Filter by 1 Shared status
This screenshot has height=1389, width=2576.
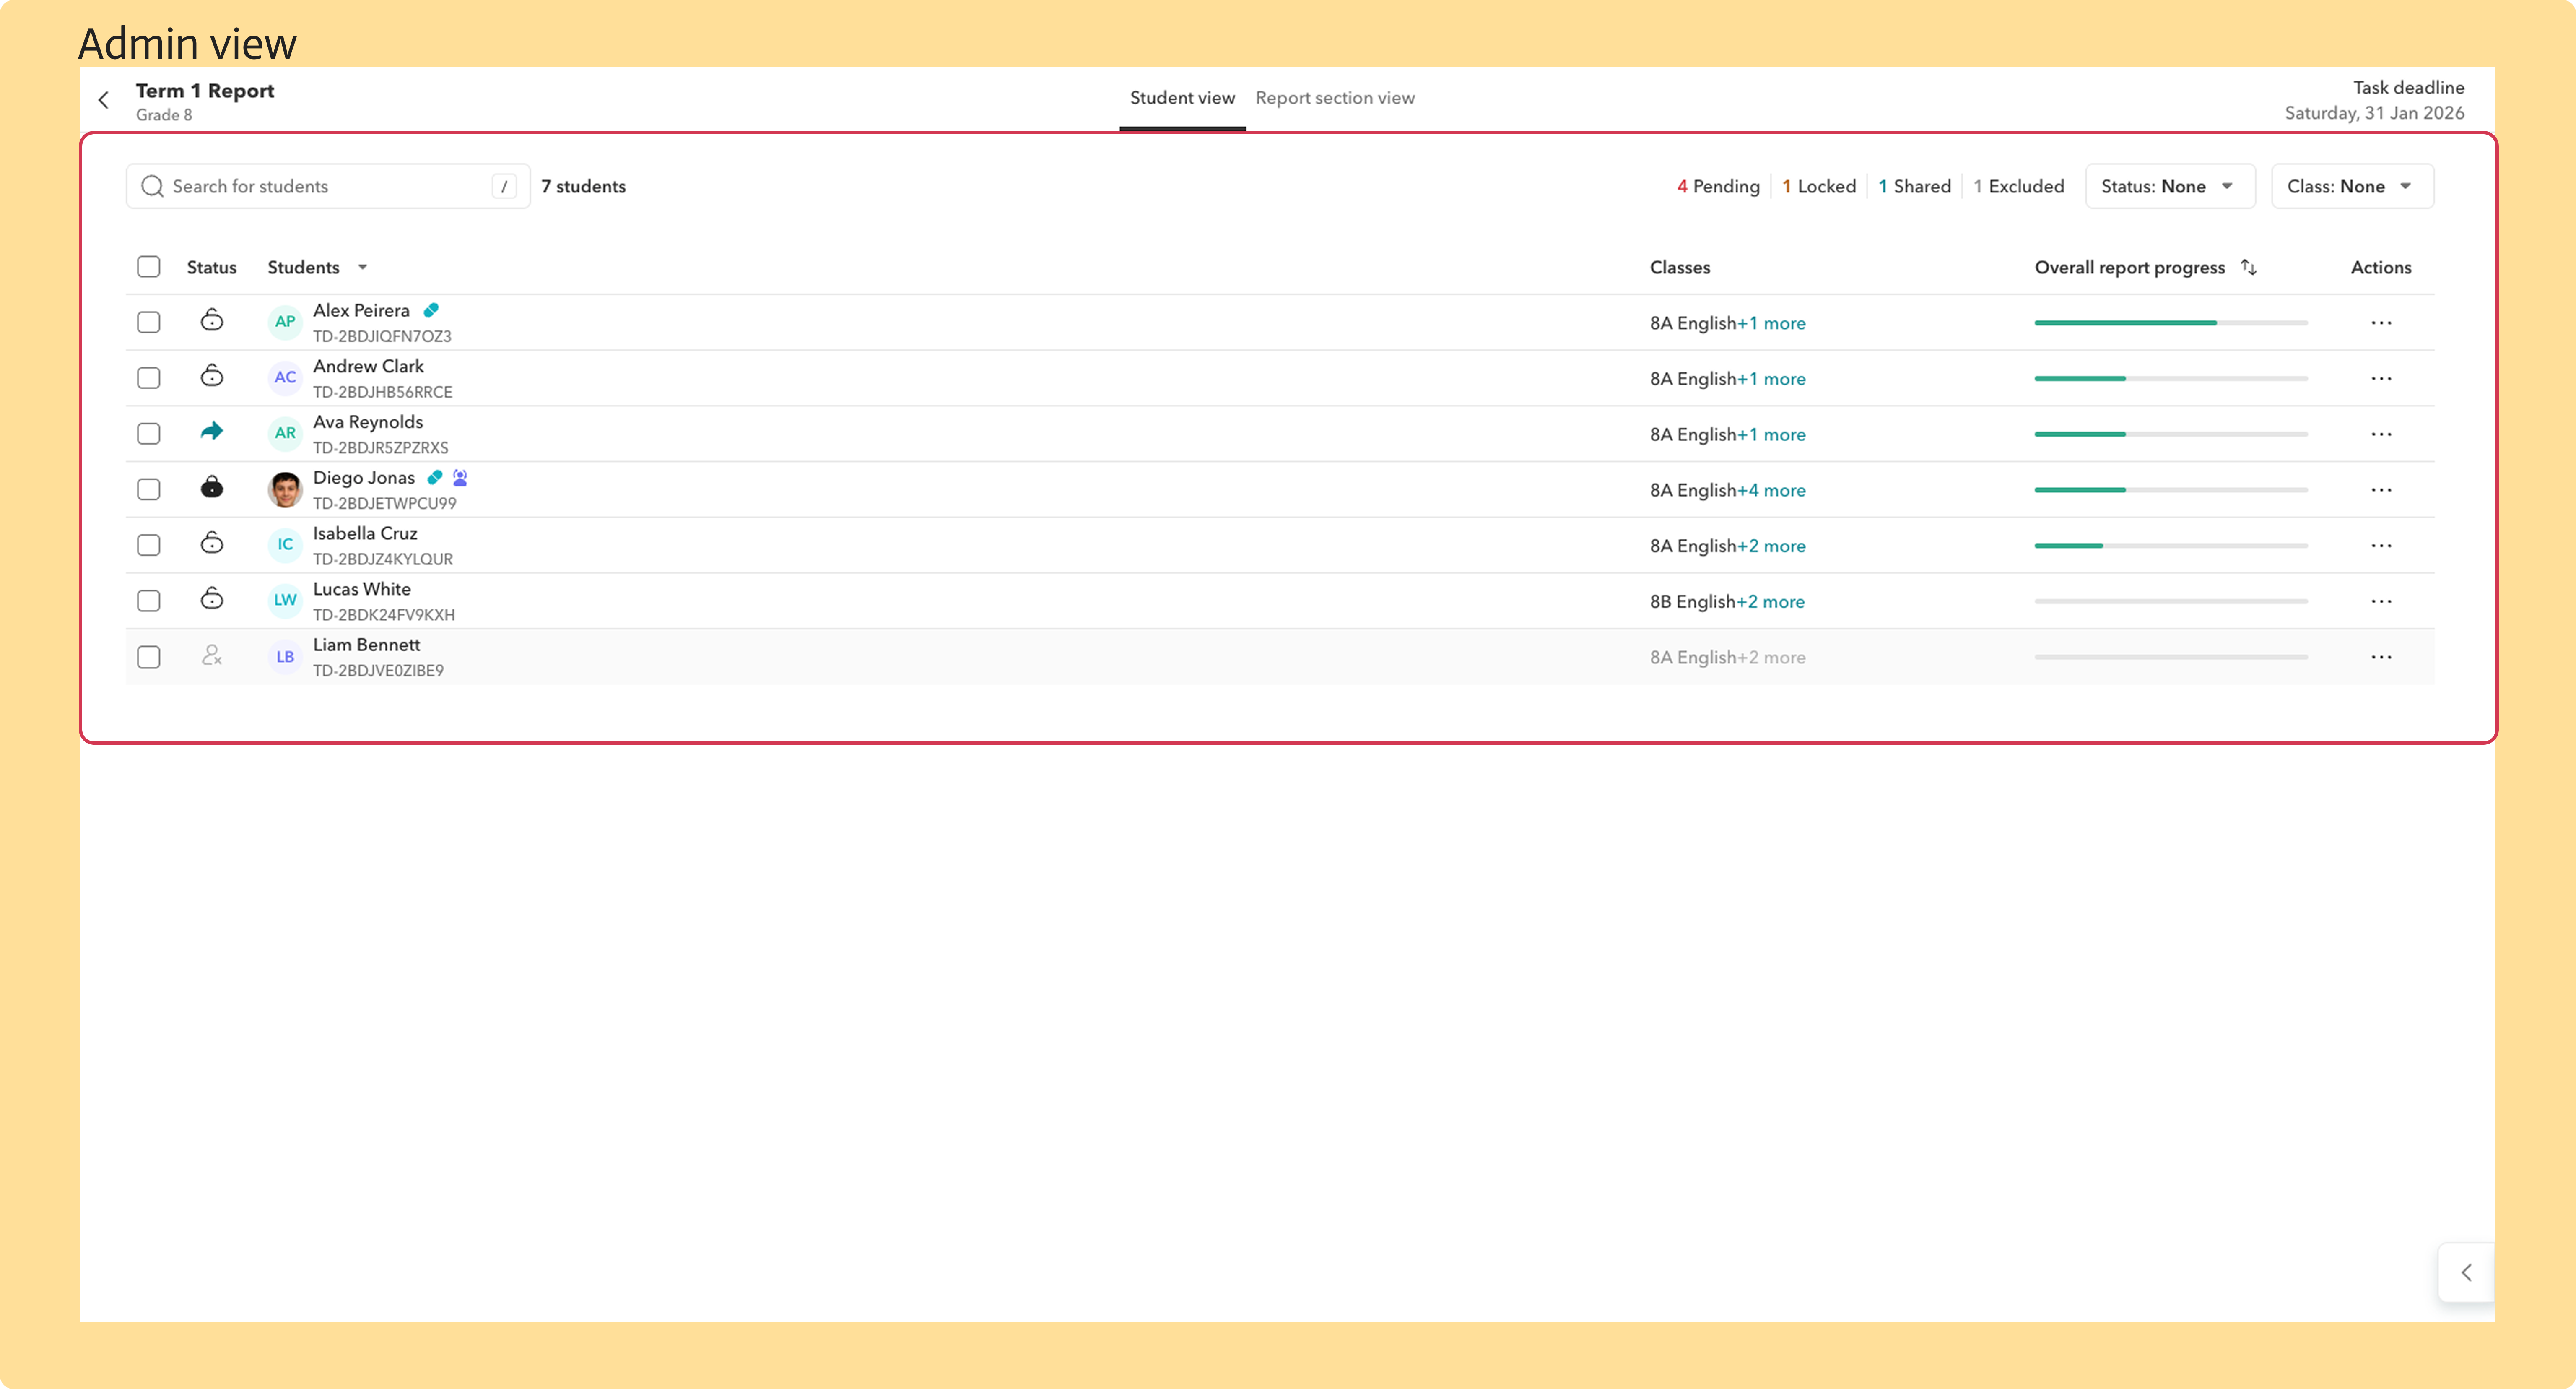1914,186
